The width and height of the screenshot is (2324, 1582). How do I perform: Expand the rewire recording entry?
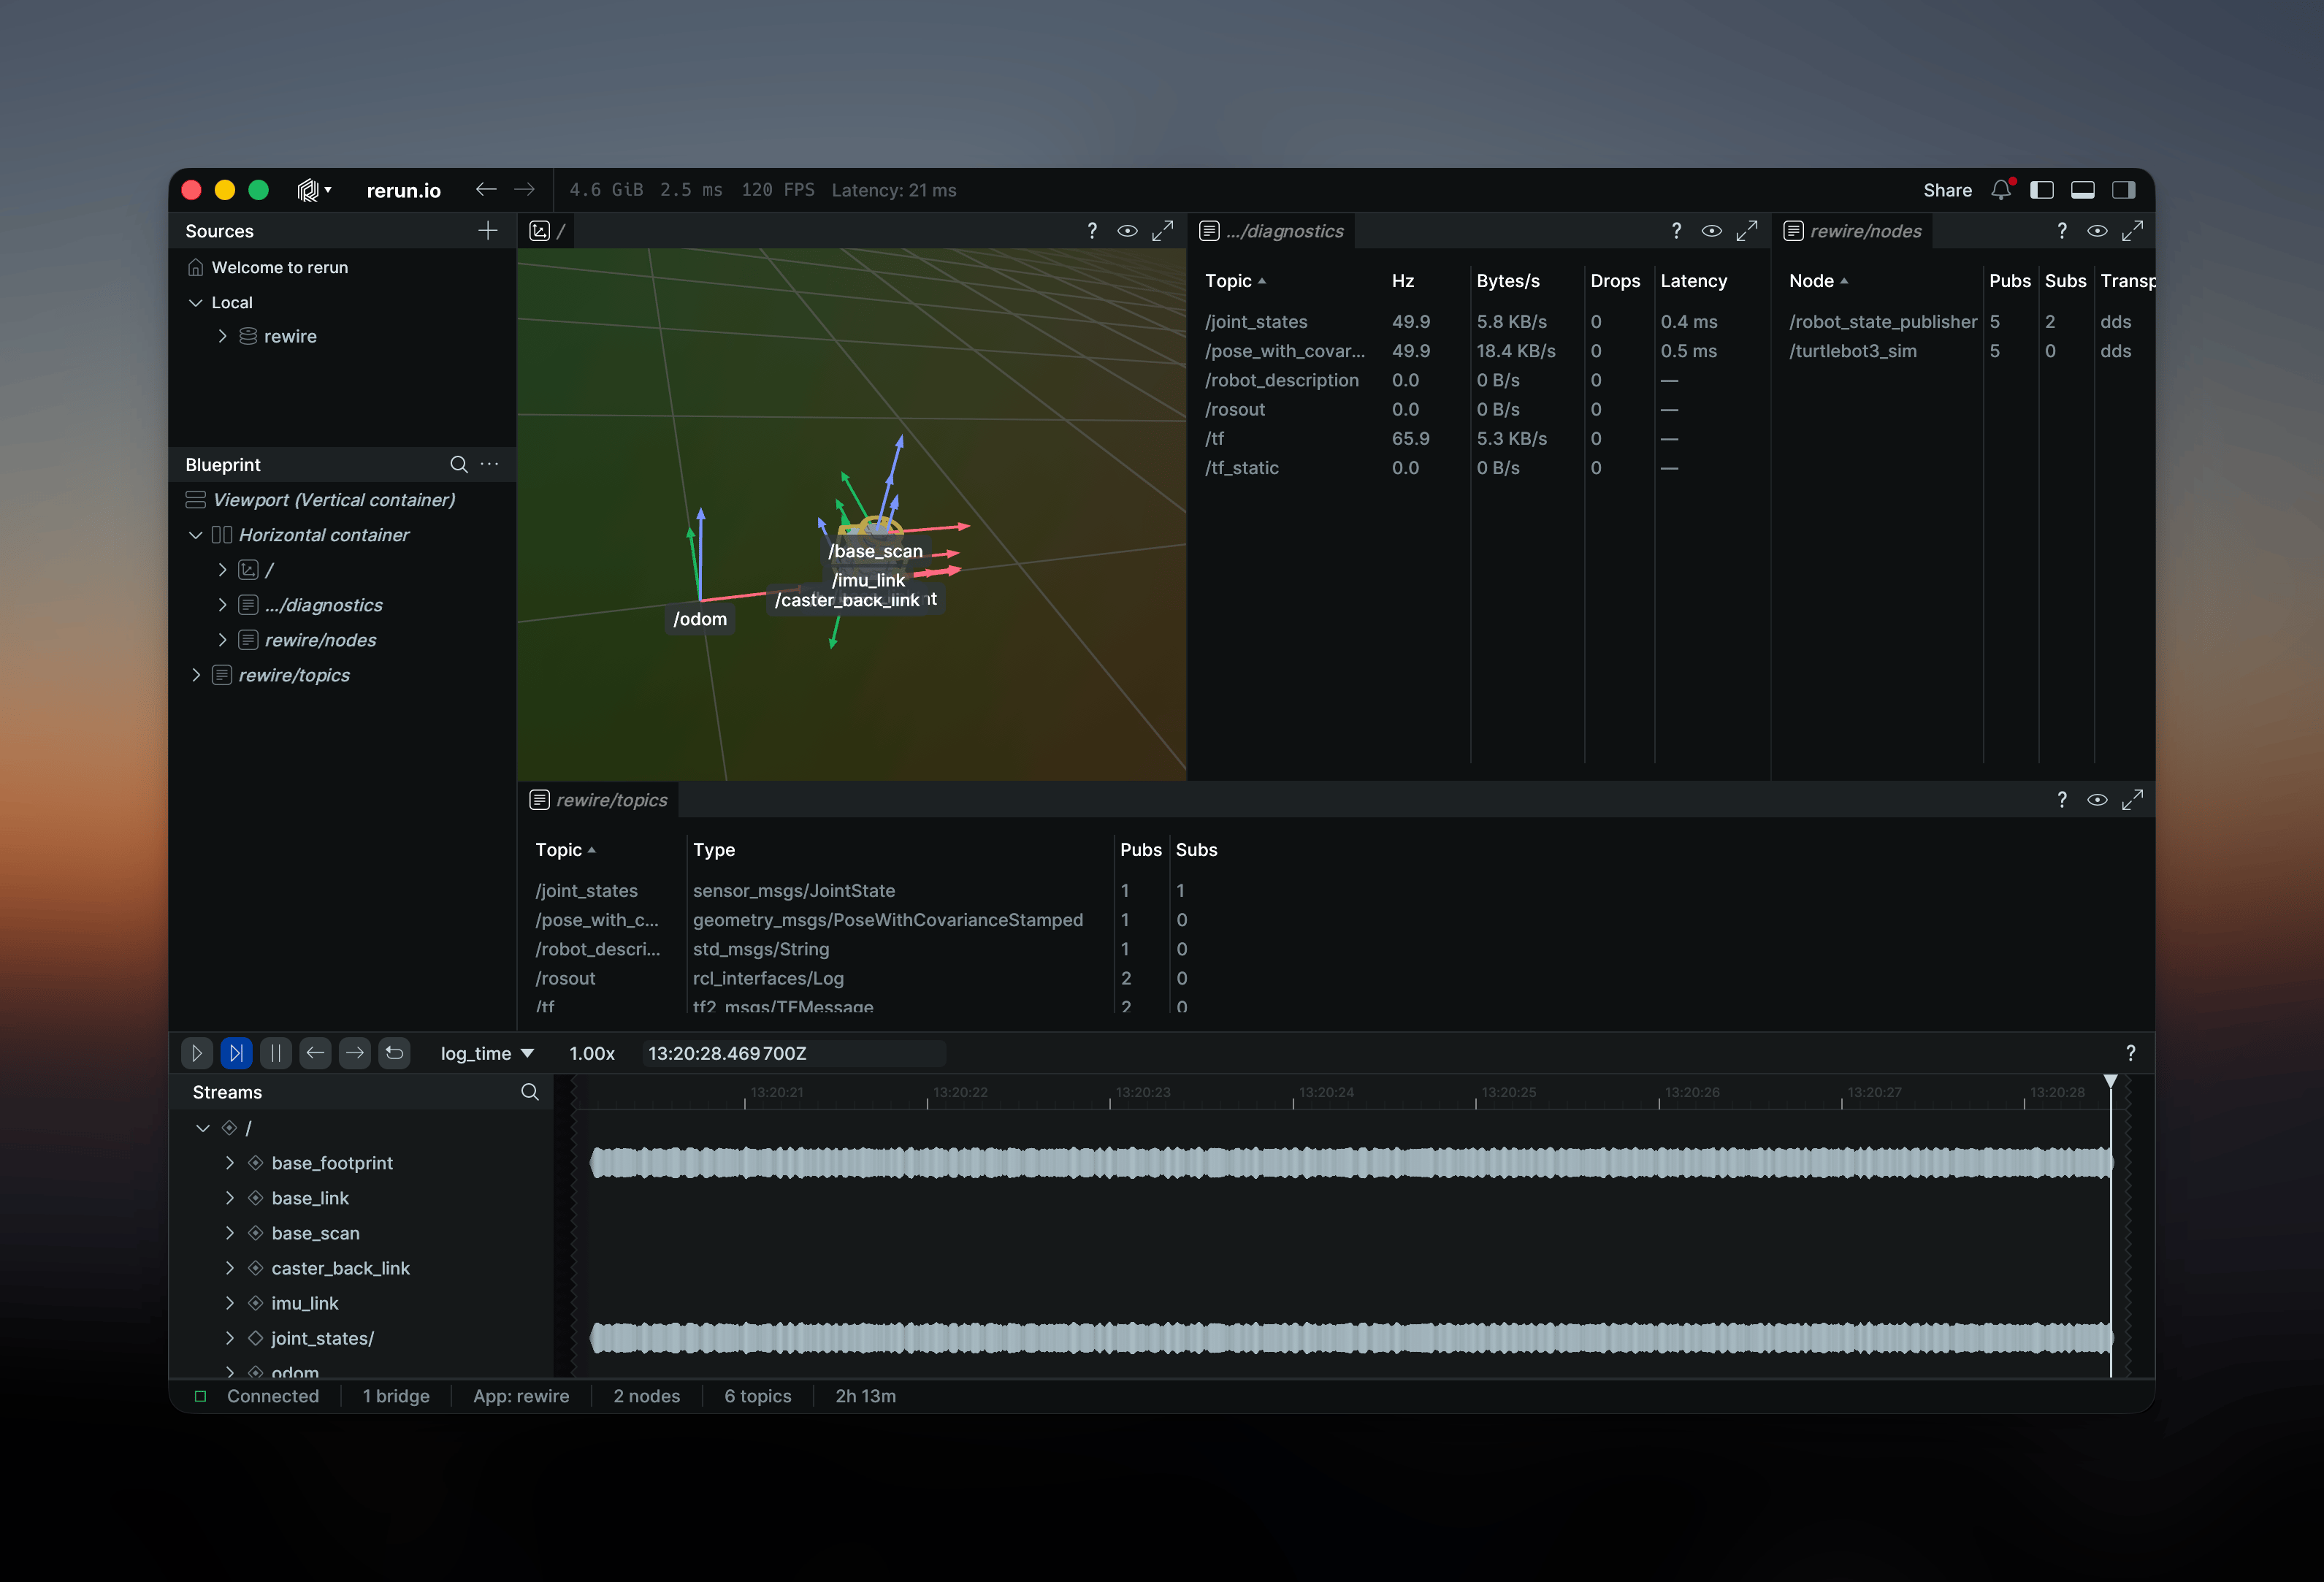tap(222, 337)
